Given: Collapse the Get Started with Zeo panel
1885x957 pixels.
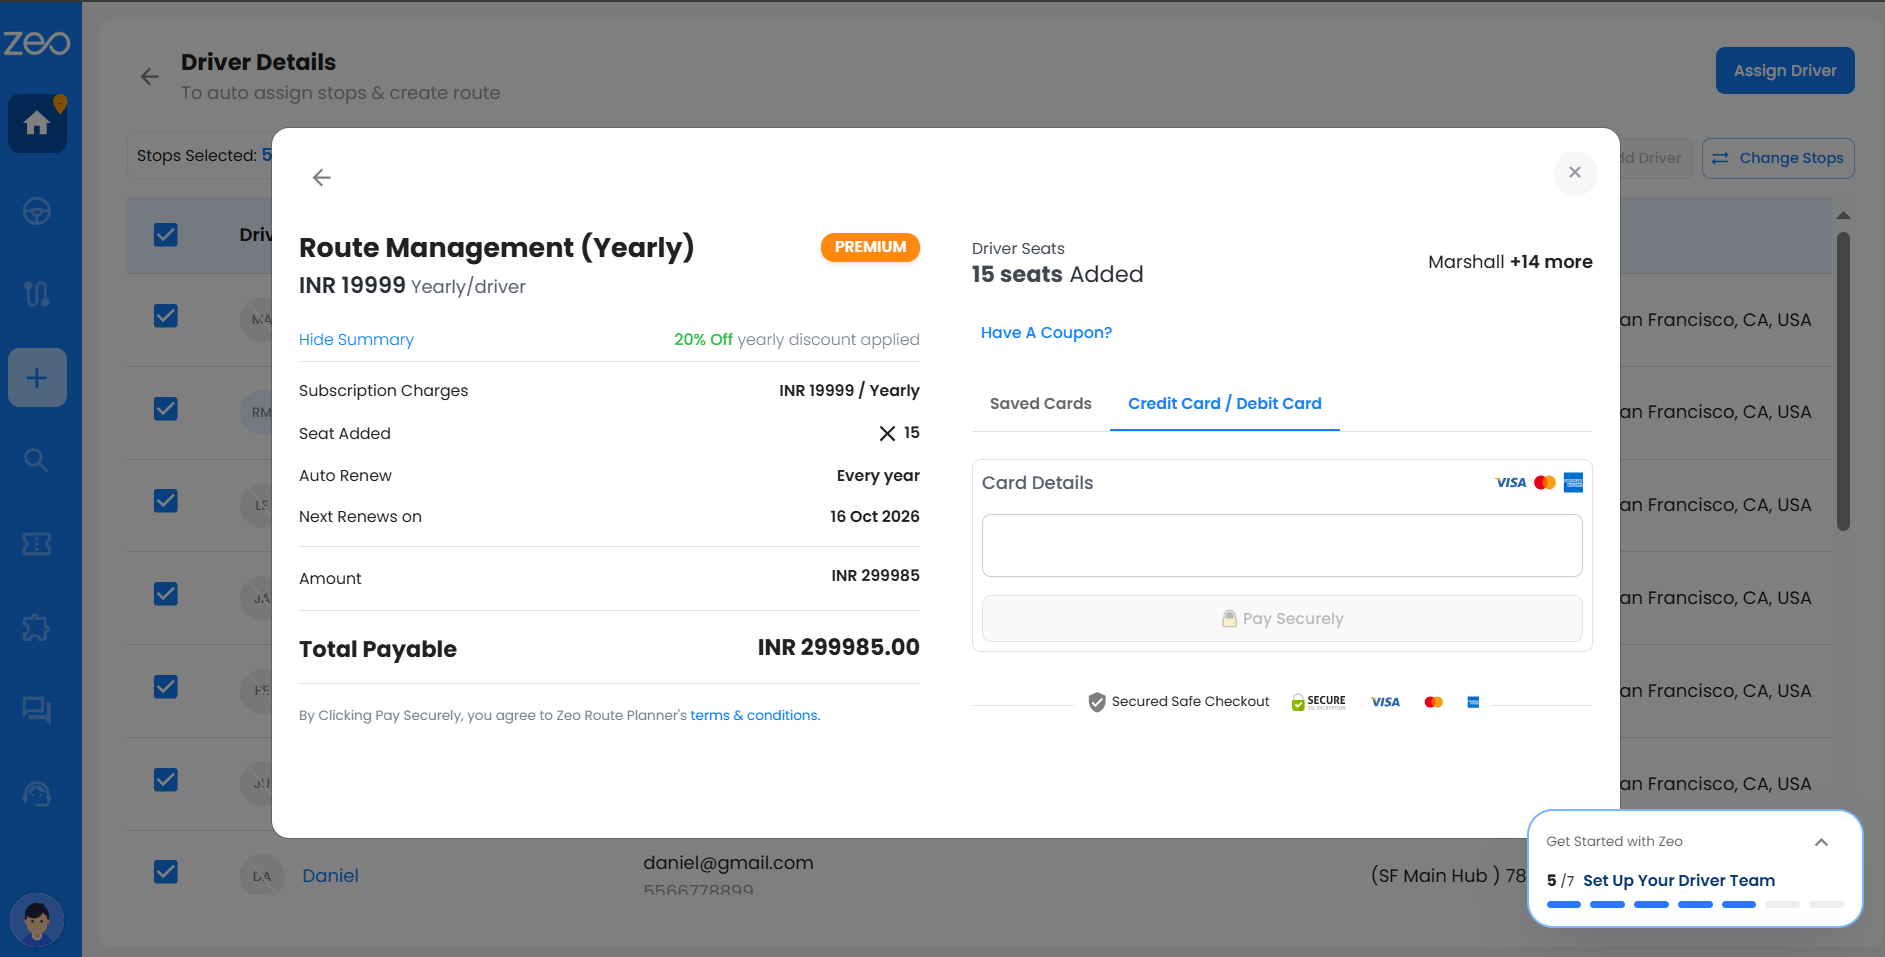Looking at the screenshot, I should pos(1821,842).
